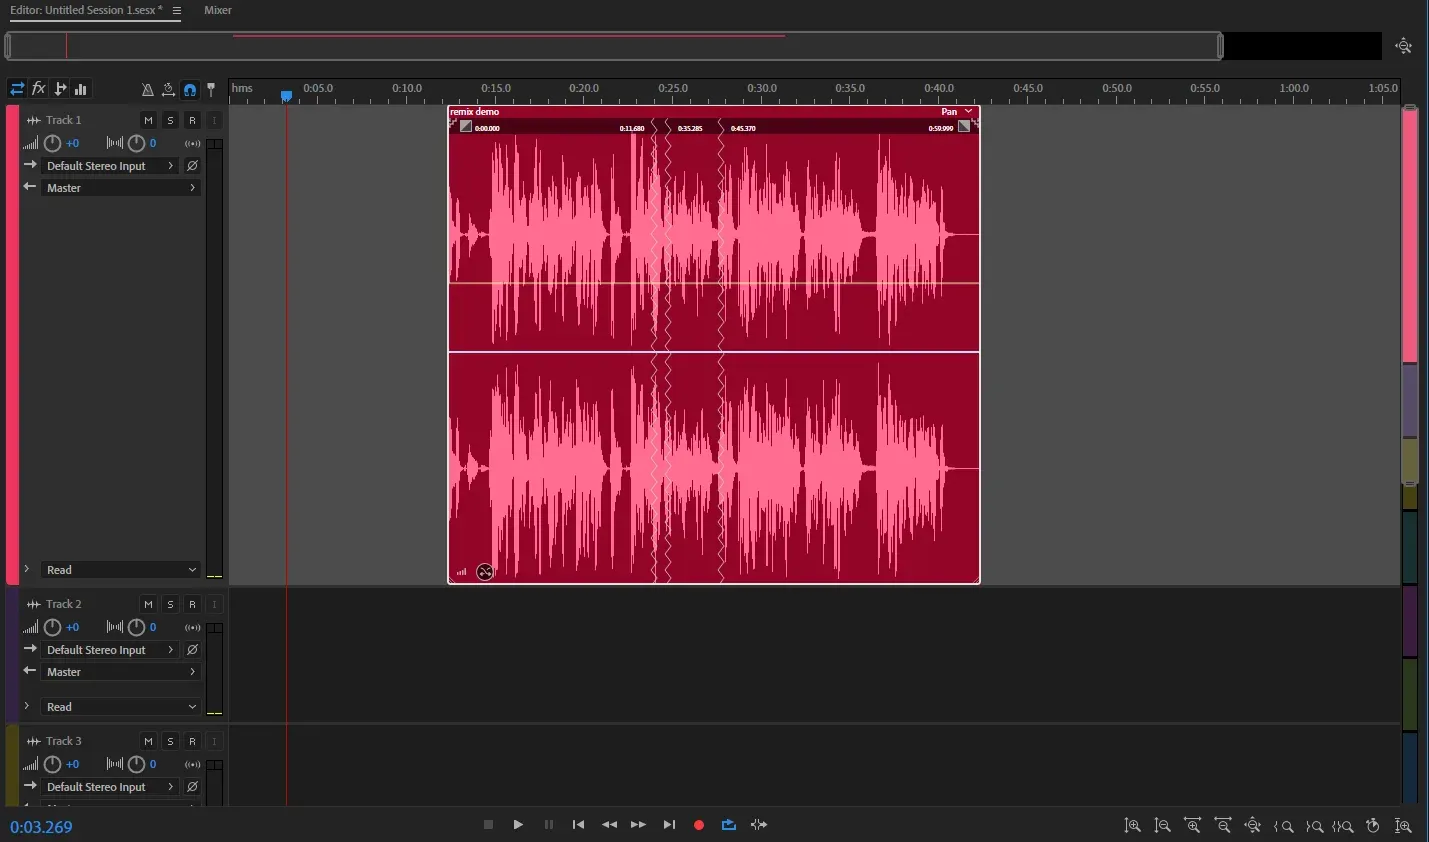Toggle the snapping magnet icon
1429x842 pixels.
190,90
